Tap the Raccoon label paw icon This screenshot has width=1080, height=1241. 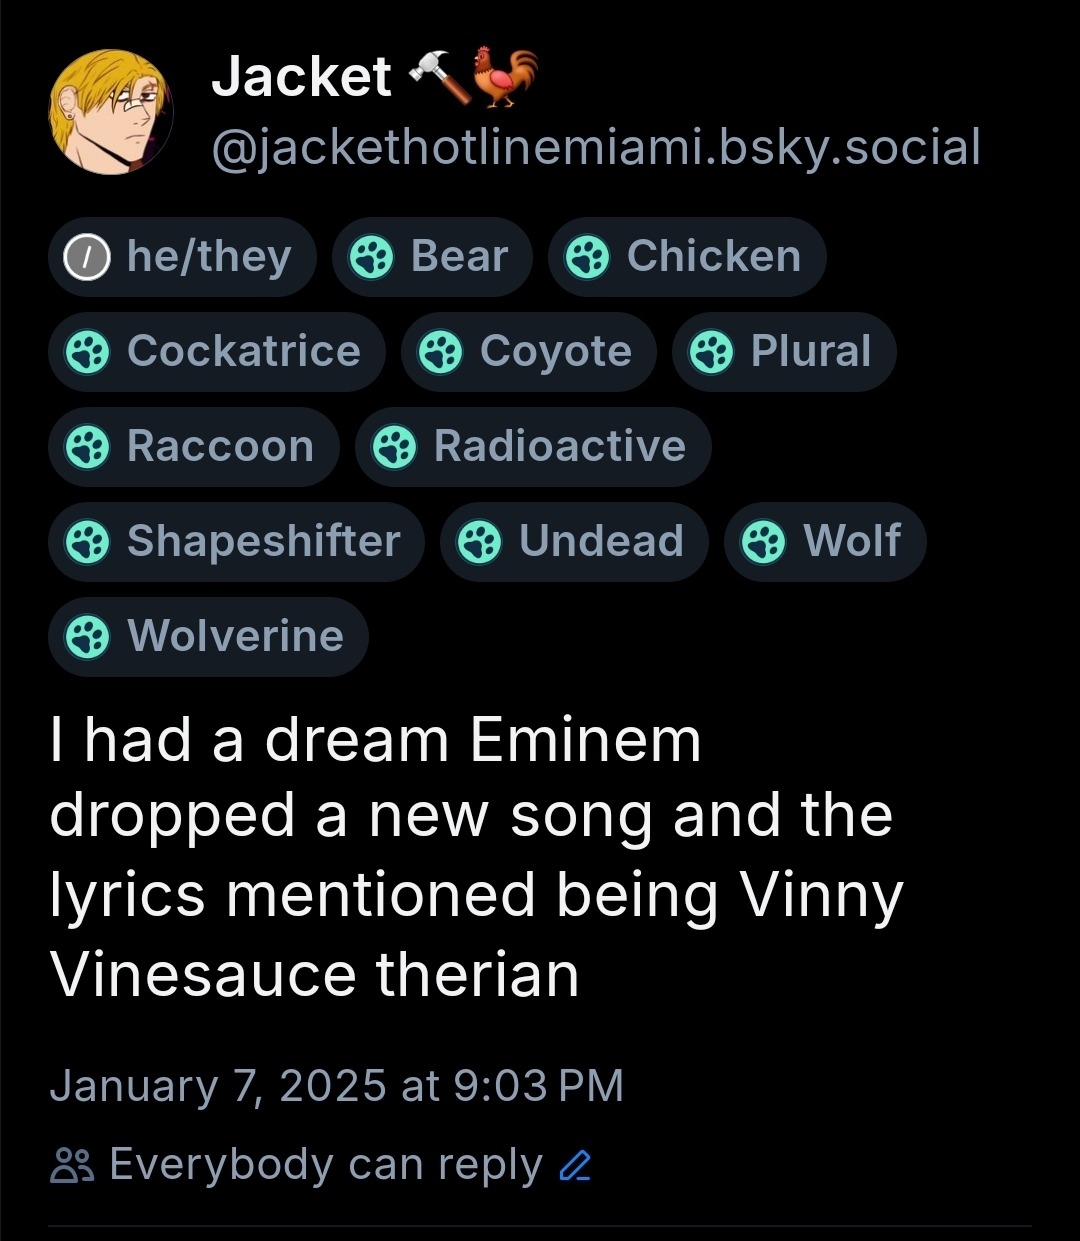87,447
